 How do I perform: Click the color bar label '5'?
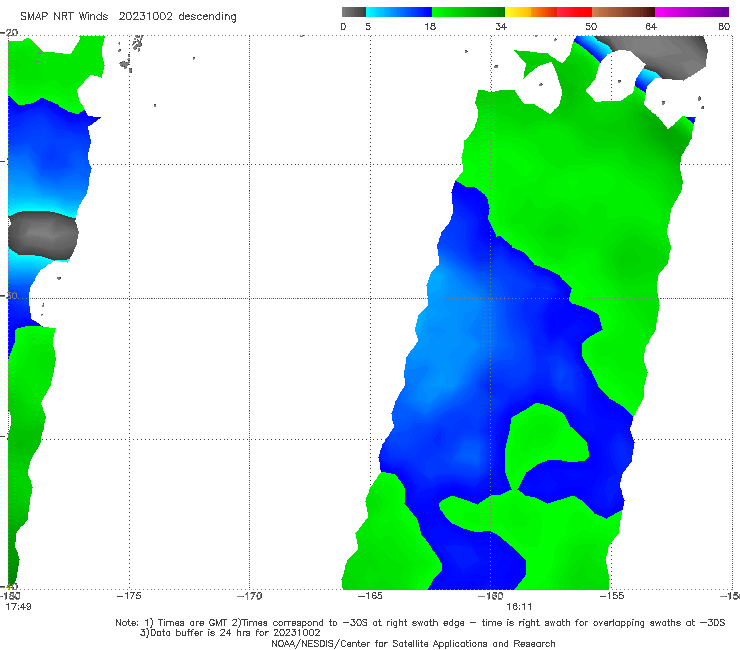[x=368, y=26]
